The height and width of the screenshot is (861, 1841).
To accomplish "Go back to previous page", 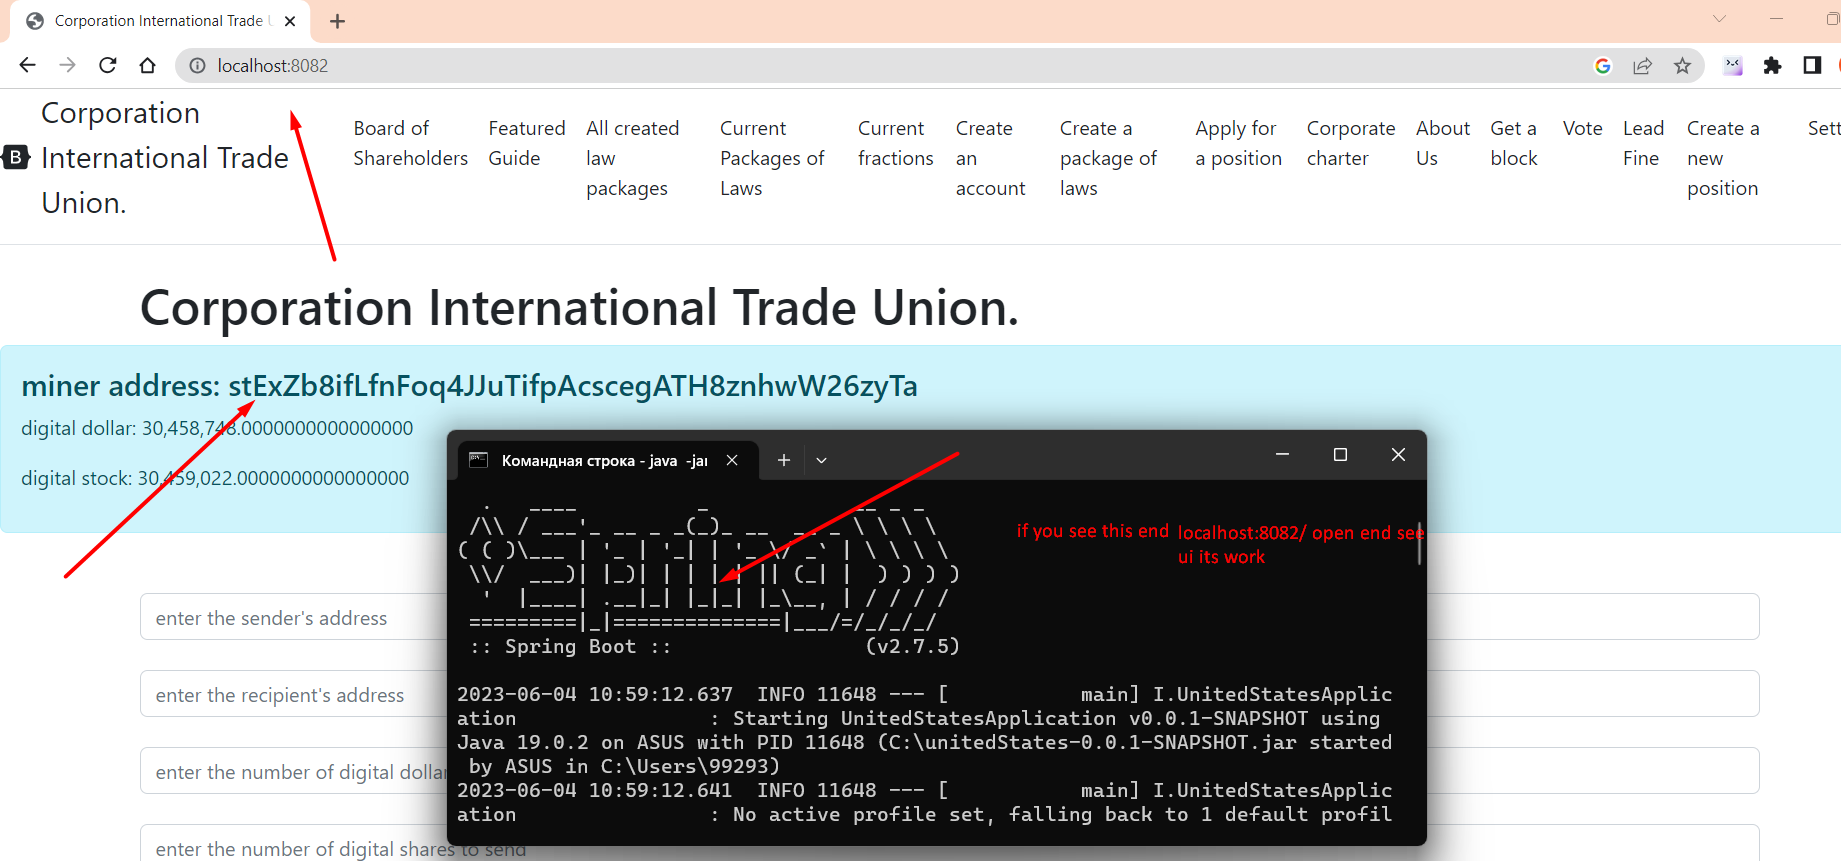I will point(28,66).
